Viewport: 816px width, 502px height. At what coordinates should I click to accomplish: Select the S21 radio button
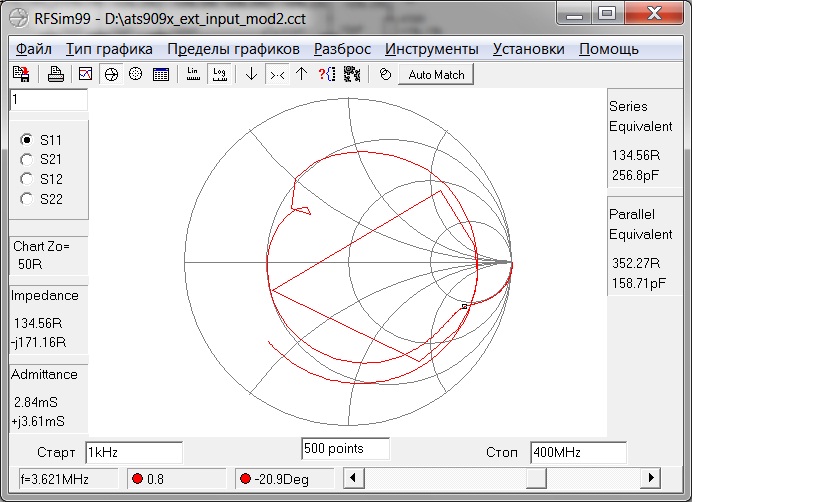[x=26, y=159]
